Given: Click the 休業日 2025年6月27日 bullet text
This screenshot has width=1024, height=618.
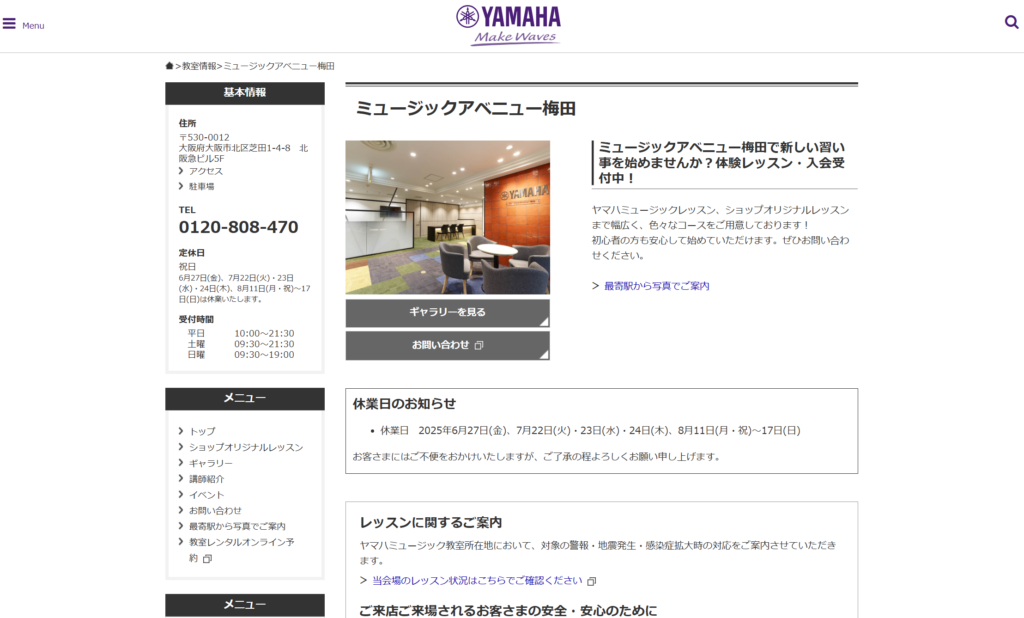Looking at the screenshot, I should (590, 431).
